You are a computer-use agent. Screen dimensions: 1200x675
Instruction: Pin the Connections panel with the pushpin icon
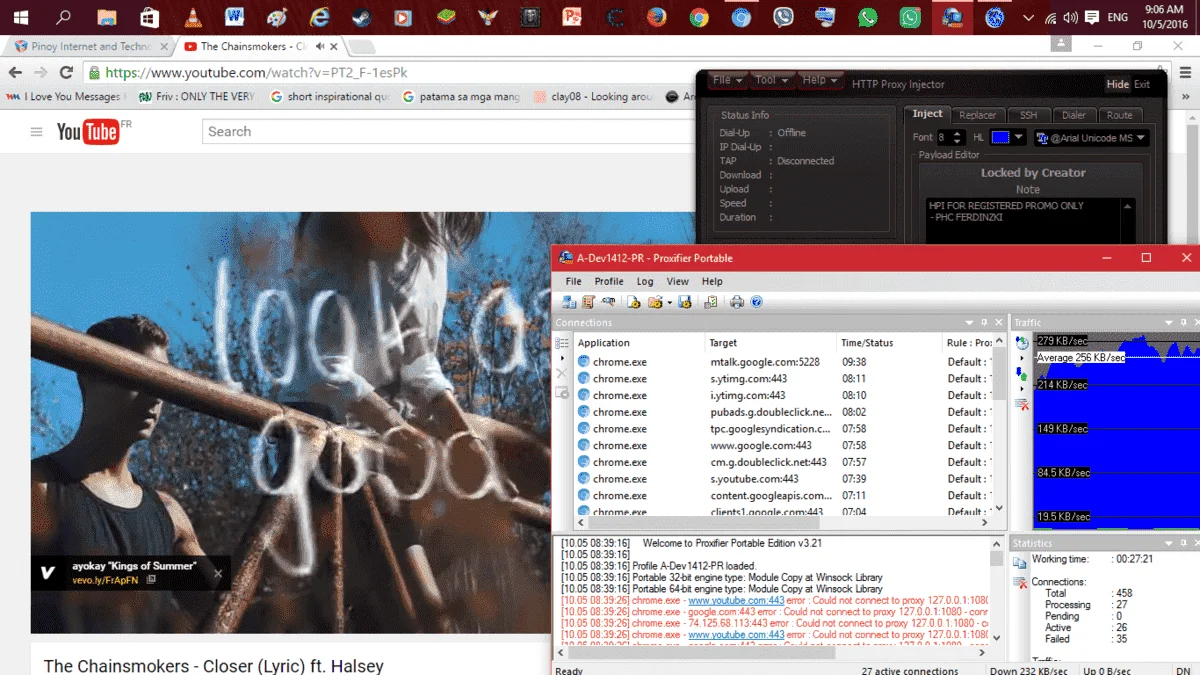985,323
